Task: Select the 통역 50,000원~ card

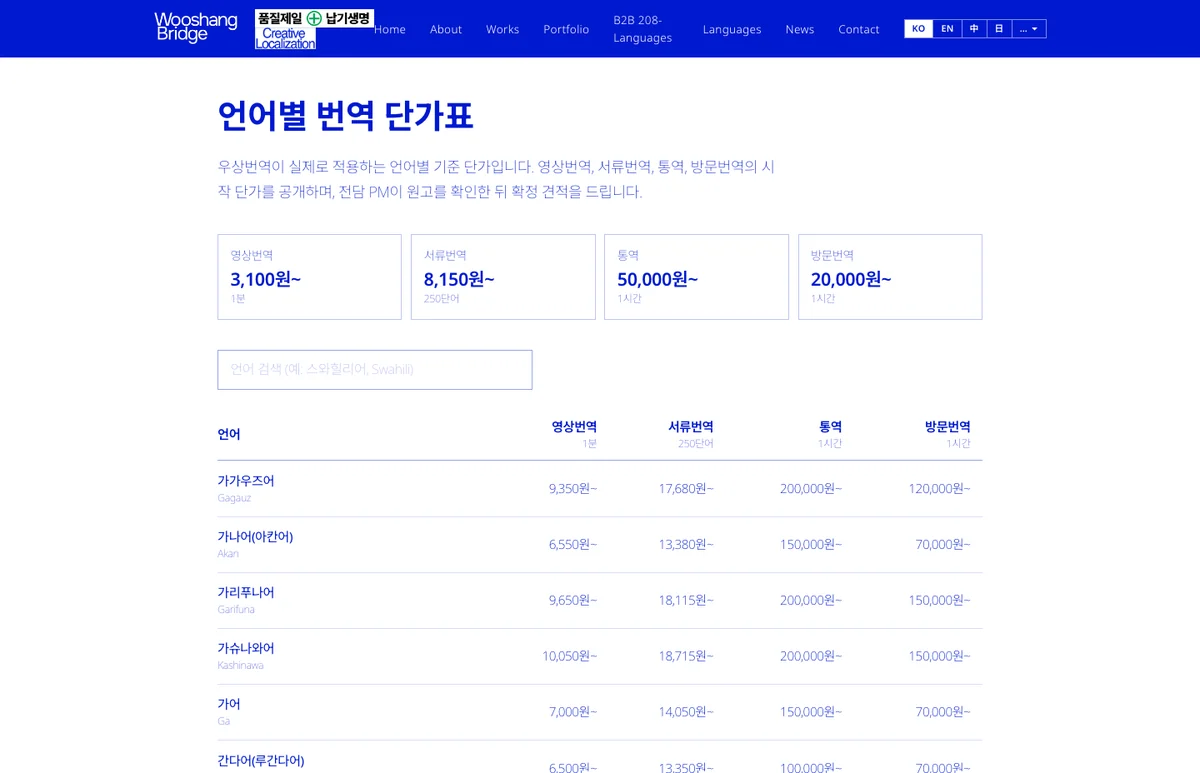Action: [x=696, y=277]
